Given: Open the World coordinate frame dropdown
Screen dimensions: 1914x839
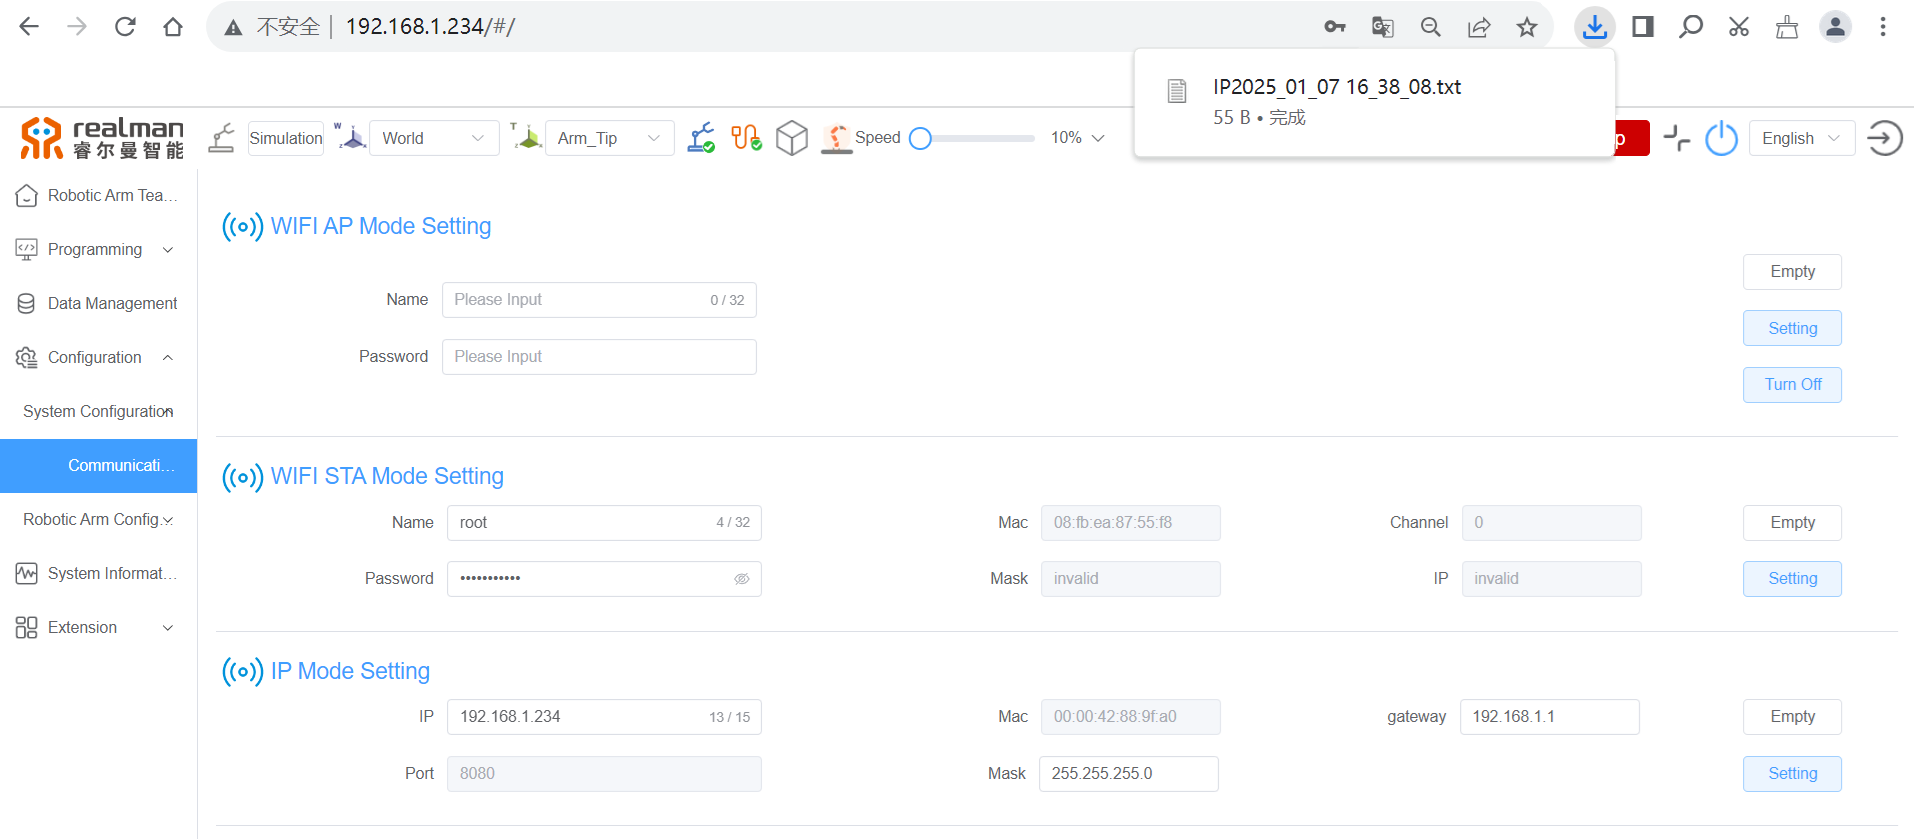Looking at the screenshot, I should click(433, 138).
